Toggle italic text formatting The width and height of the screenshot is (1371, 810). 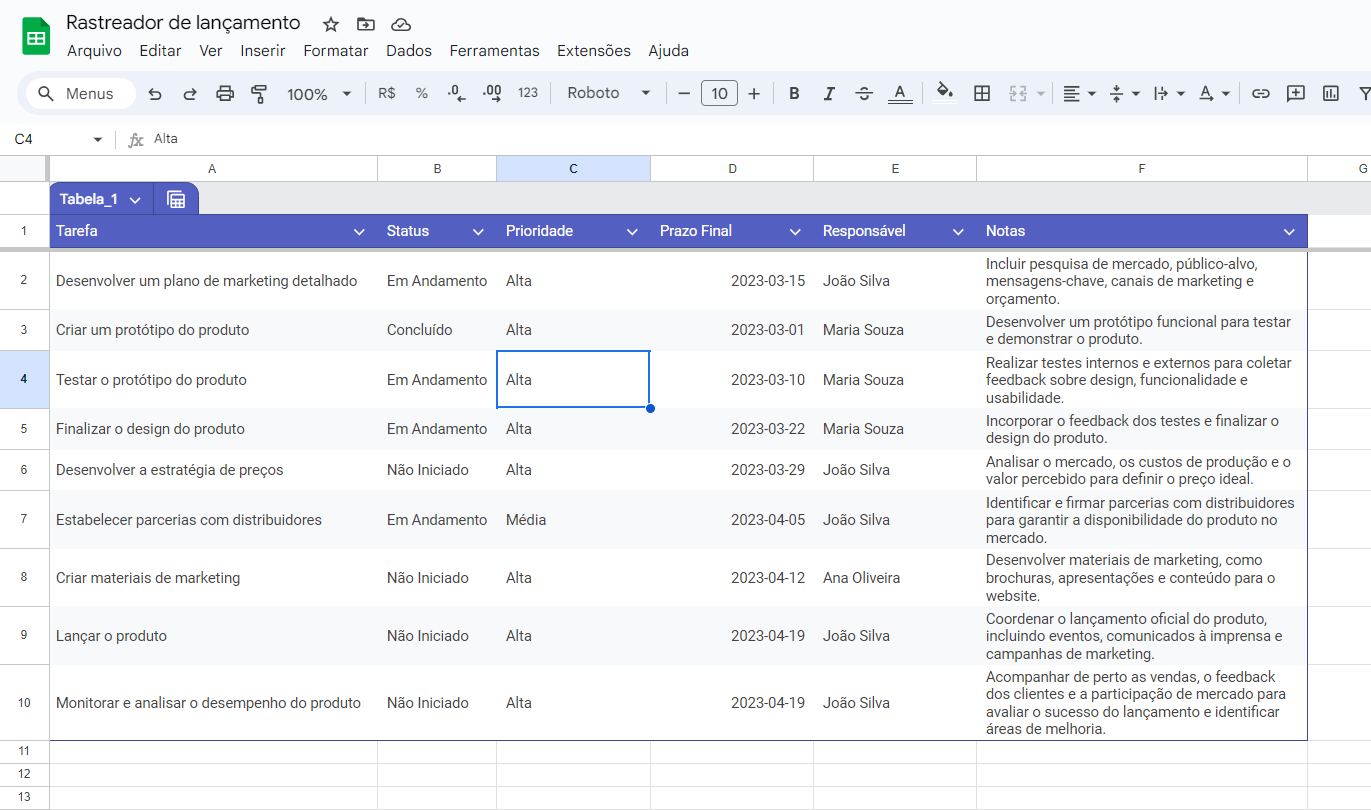pos(828,93)
